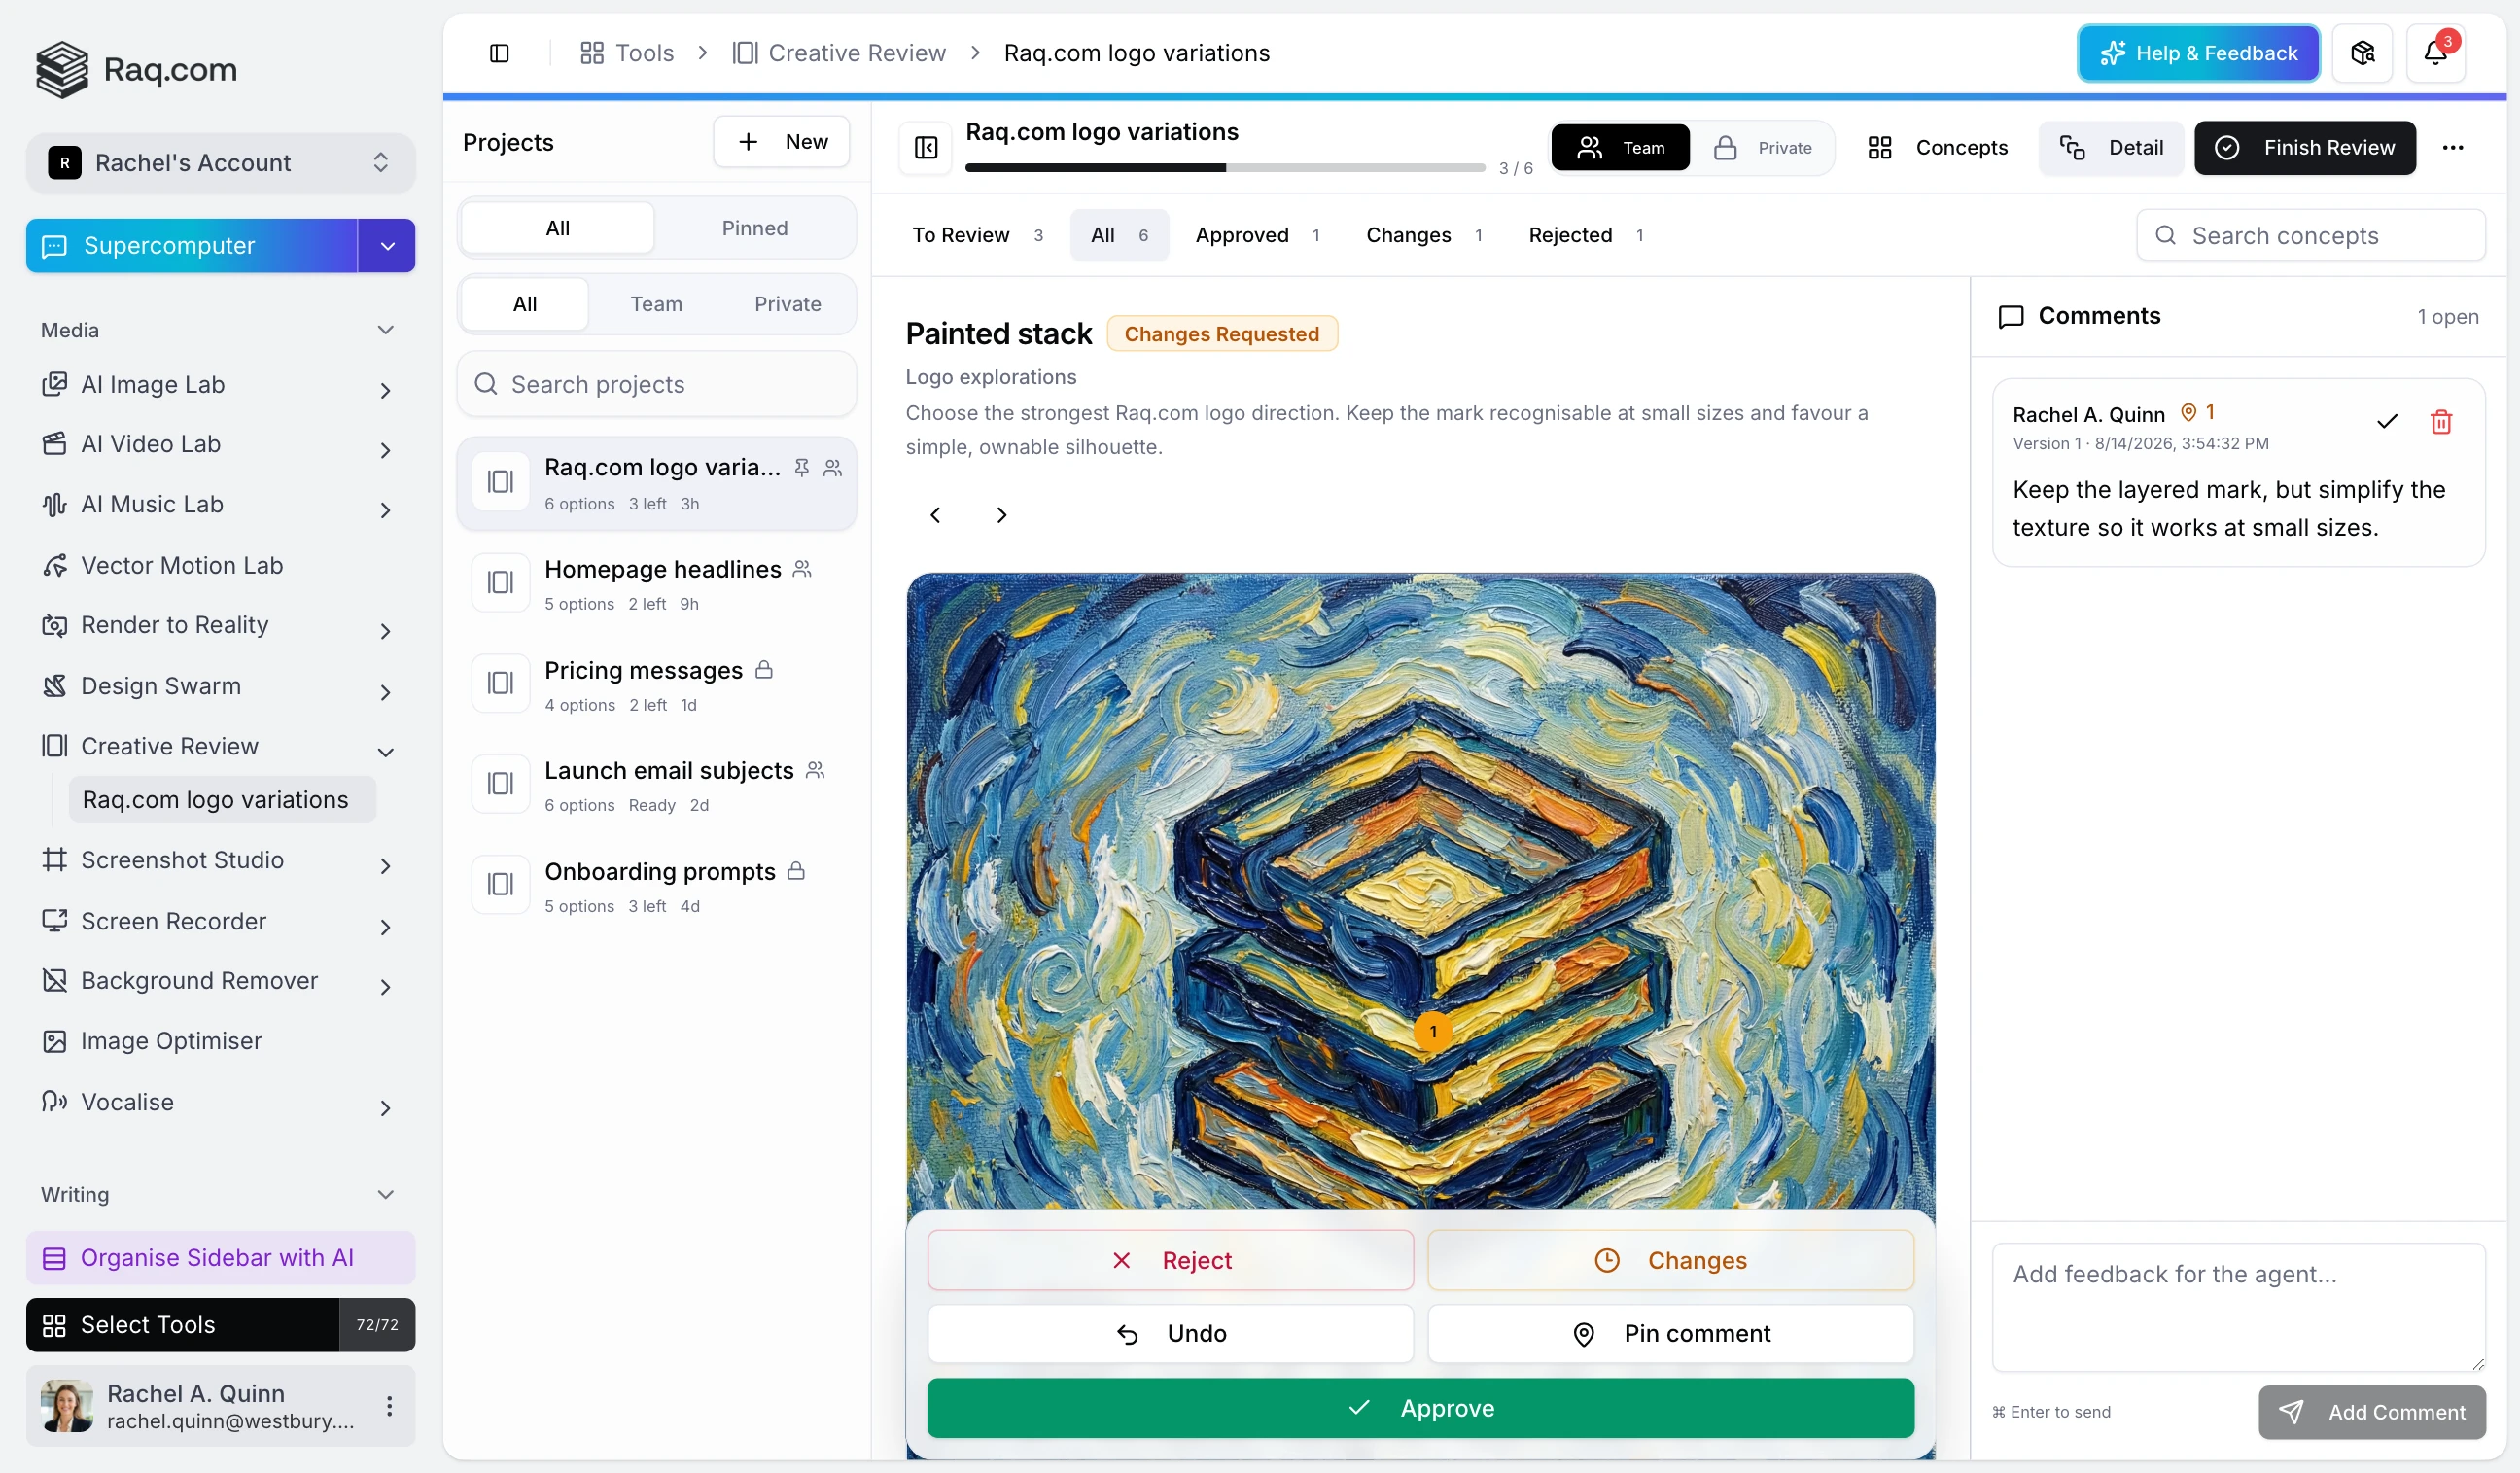Image resolution: width=2520 pixels, height=1473 pixels.
Task: Resolve Rachel's comment with the checkmark
Action: 2387,422
